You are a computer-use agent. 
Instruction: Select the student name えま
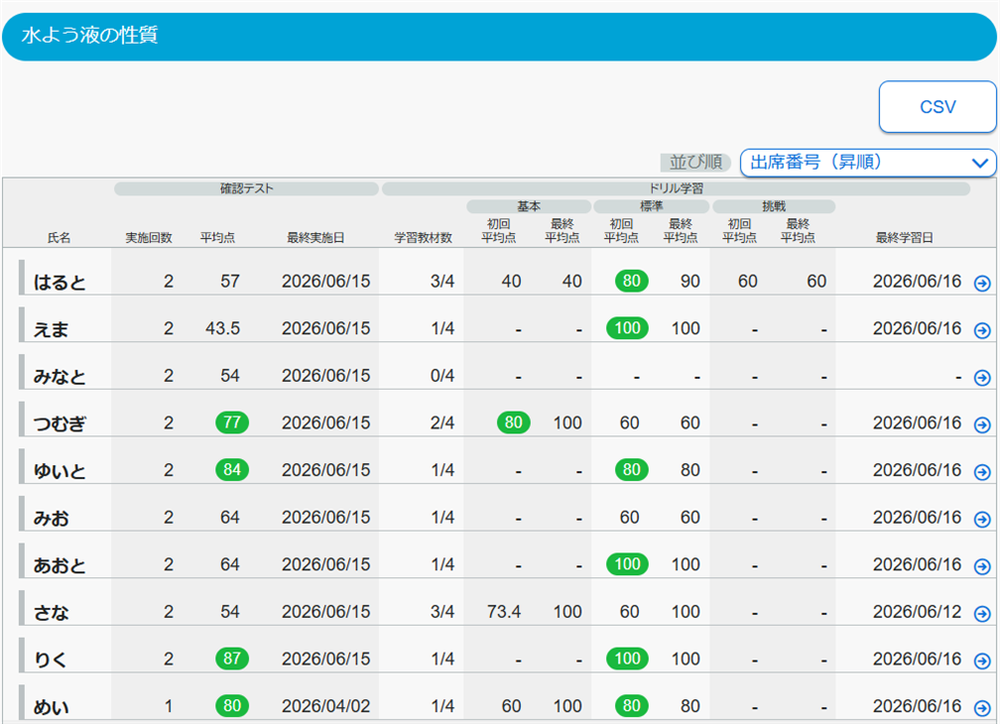[x=51, y=330]
